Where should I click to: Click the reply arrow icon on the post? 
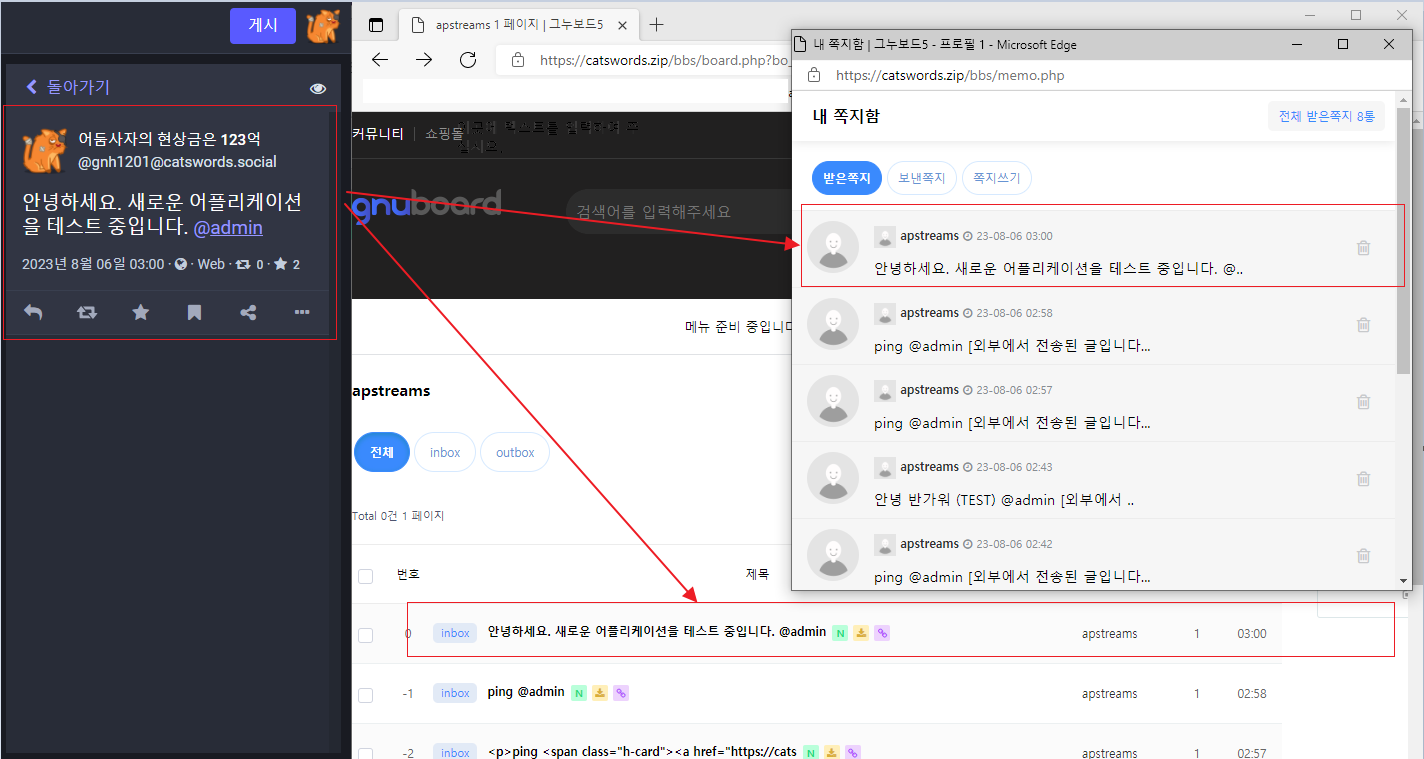(33, 313)
